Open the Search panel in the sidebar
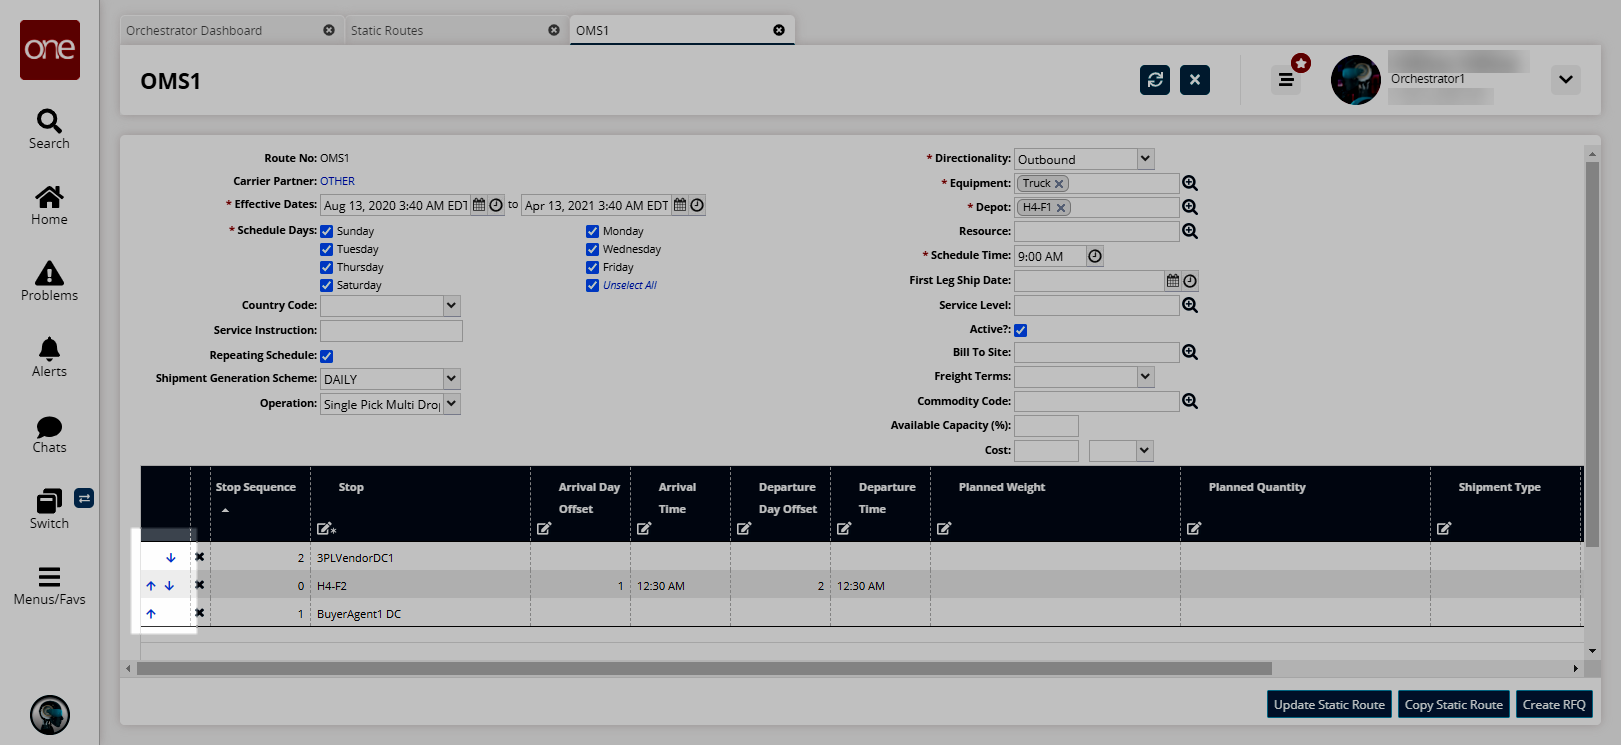The height and width of the screenshot is (745, 1621). (49, 129)
